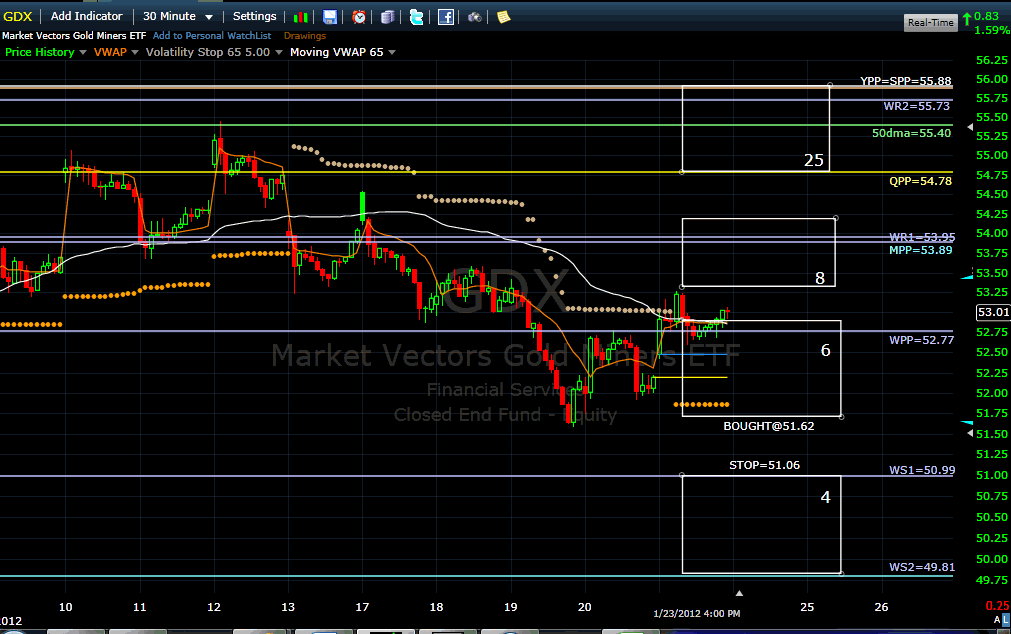Click date 20 on the time axis

(x=585, y=607)
